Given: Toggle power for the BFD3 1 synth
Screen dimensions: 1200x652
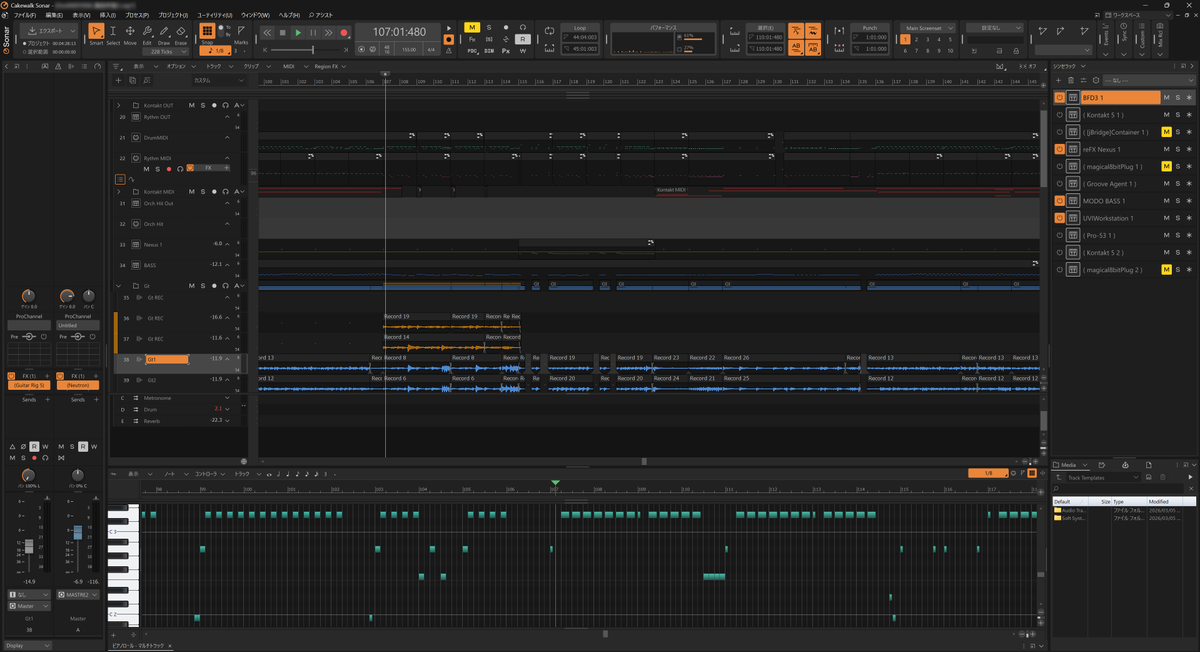Looking at the screenshot, I should coord(1060,98).
